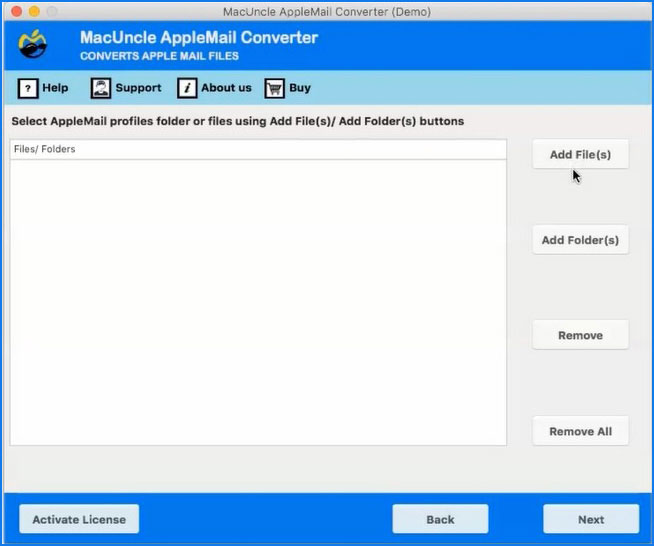The height and width of the screenshot is (546, 654).
Task: Click the MacUncle apple logo
Action: [33, 44]
